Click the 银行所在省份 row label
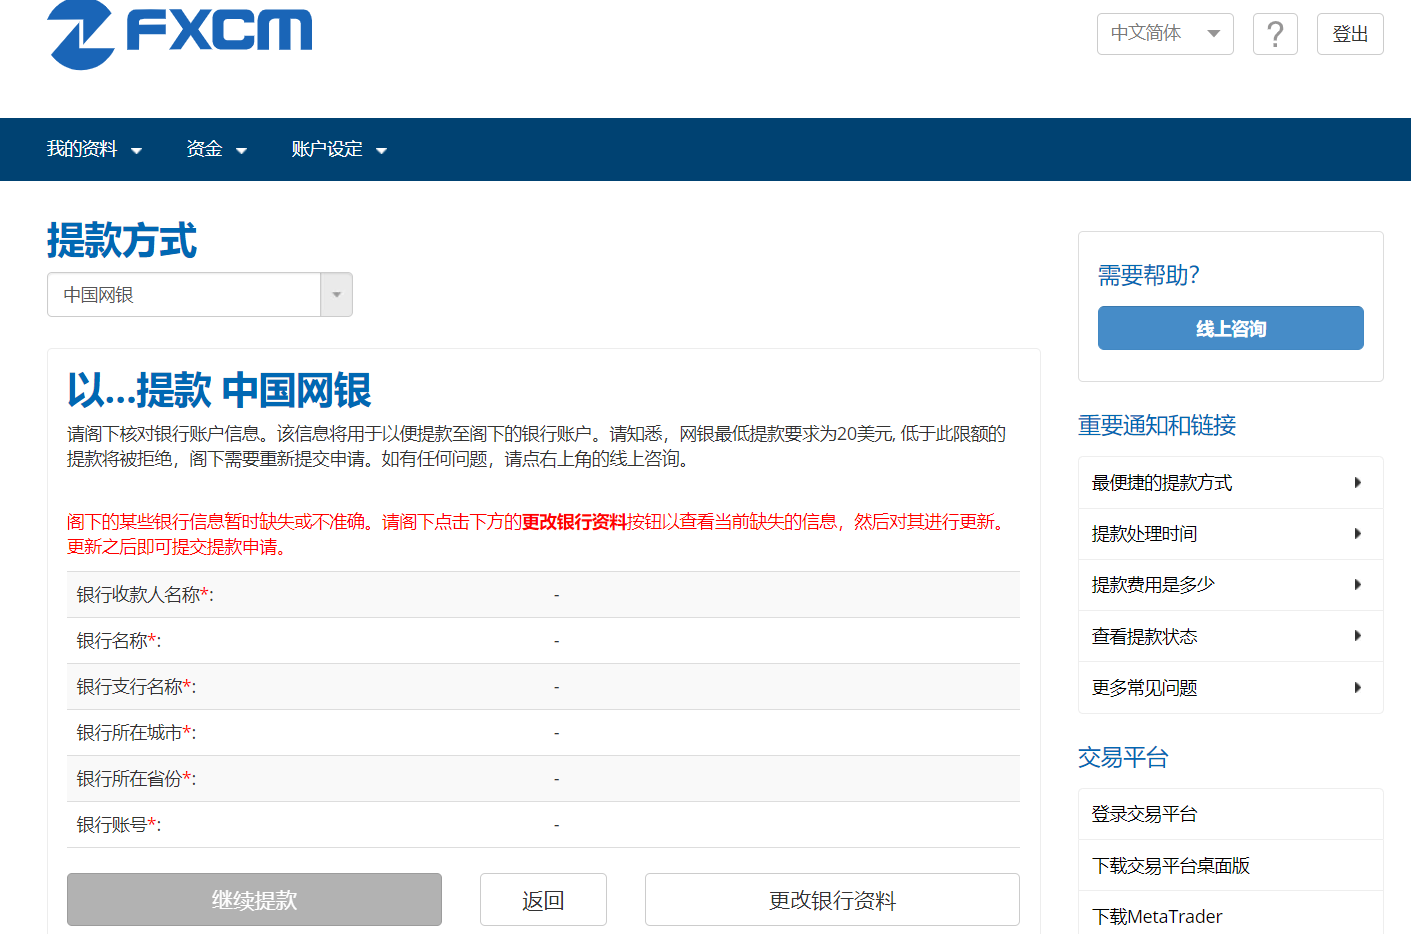The width and height of the screenshot is (1411, 934). pos(137,779)
